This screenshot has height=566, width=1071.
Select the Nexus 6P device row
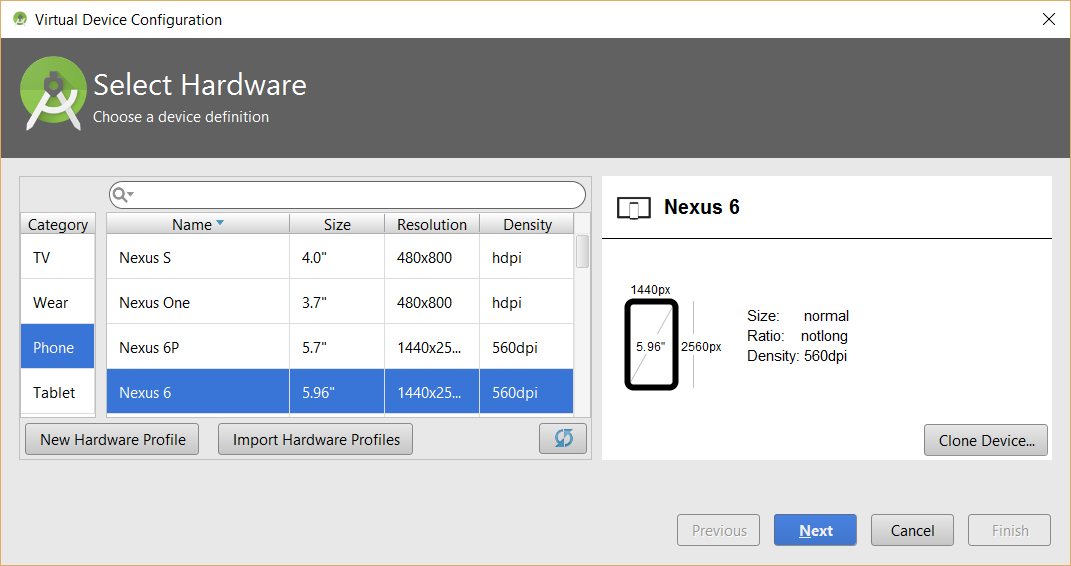340,347
